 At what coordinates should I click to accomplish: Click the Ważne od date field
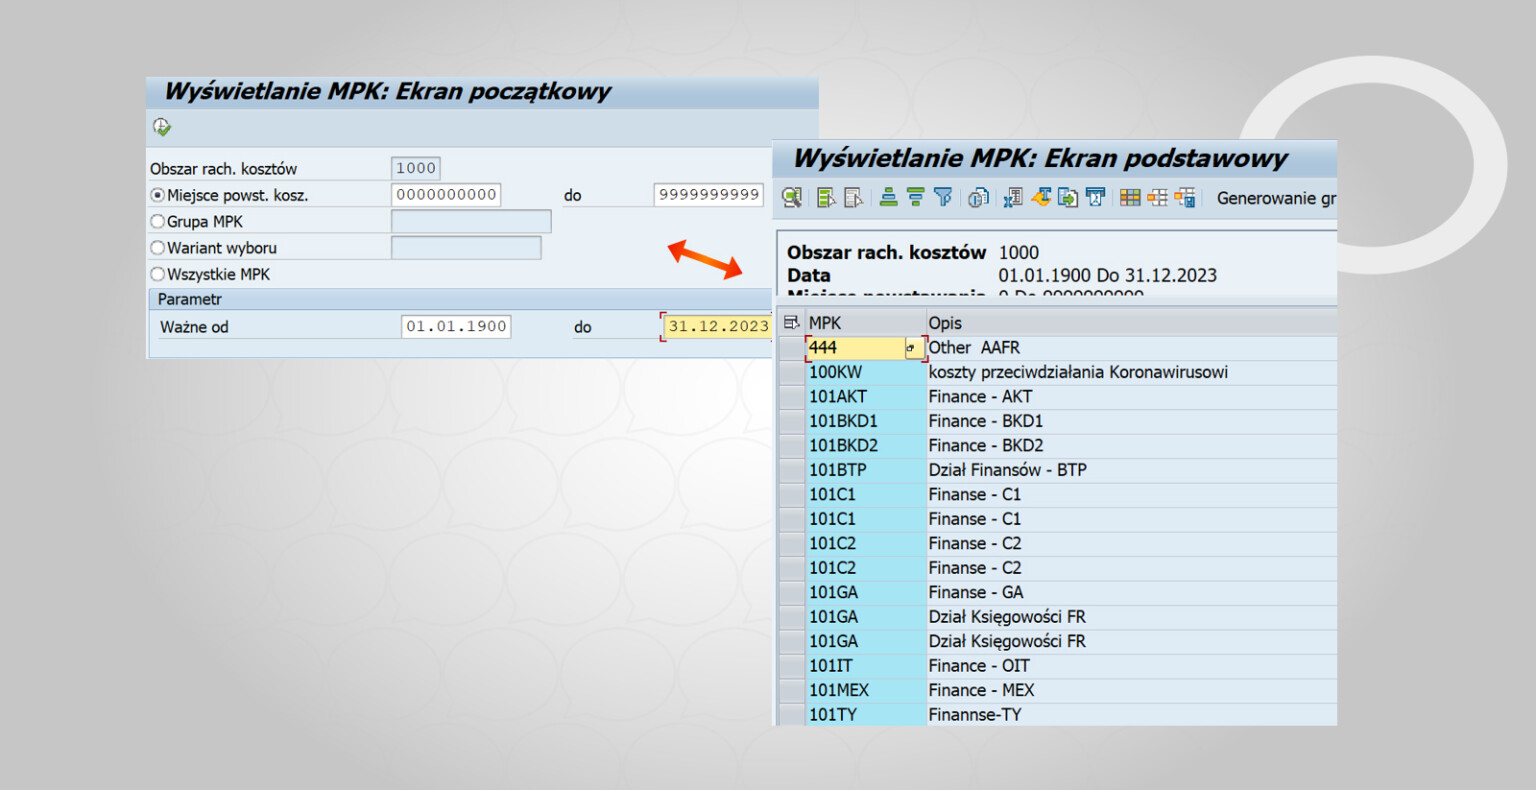click(456, 326)
